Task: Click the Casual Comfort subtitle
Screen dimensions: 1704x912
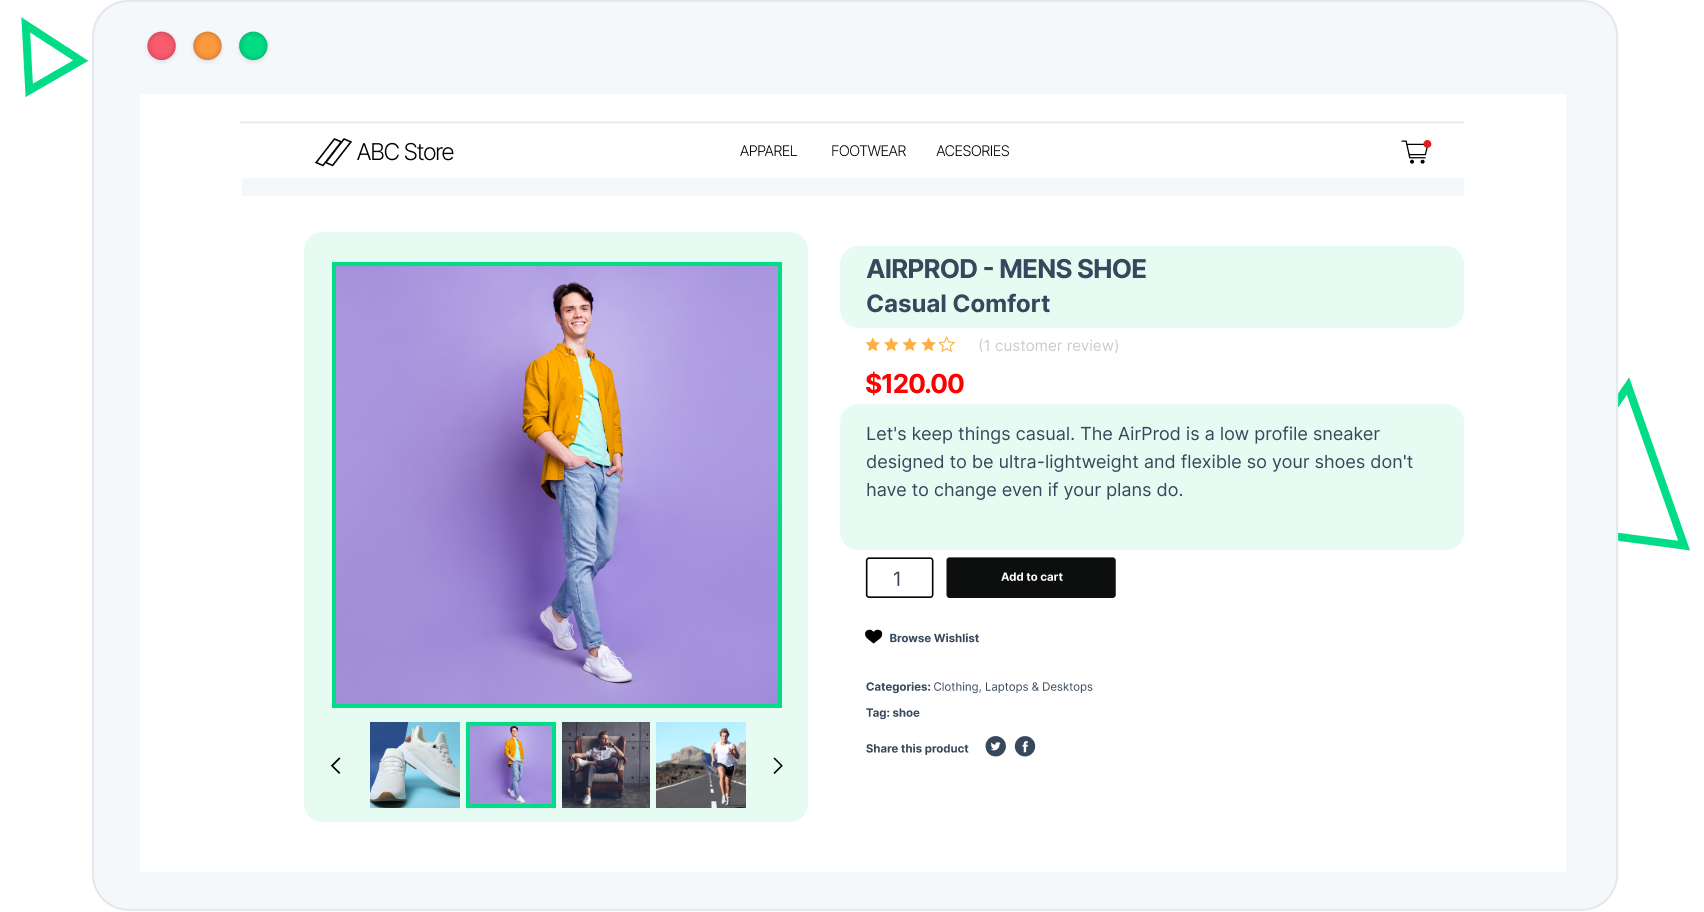Action: tap(958, 304)
